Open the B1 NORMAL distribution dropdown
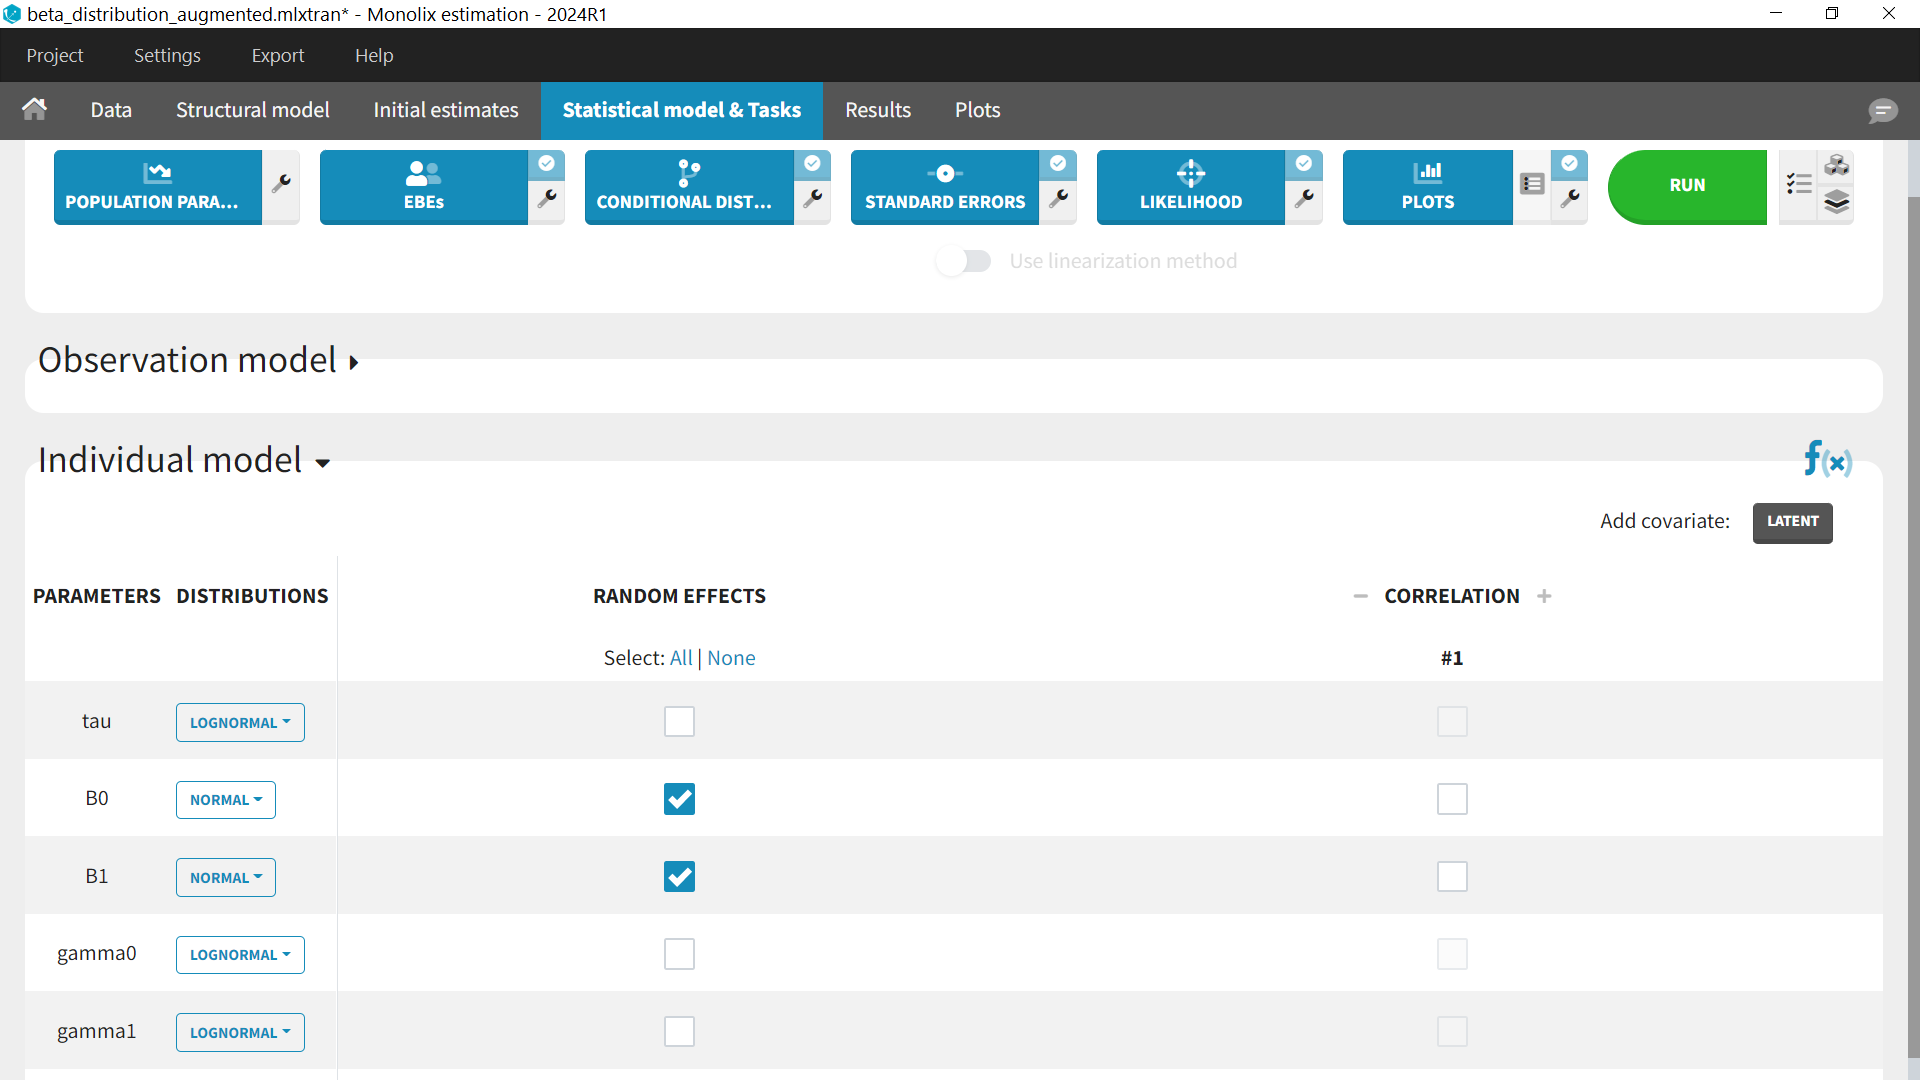 coord(226,877)
